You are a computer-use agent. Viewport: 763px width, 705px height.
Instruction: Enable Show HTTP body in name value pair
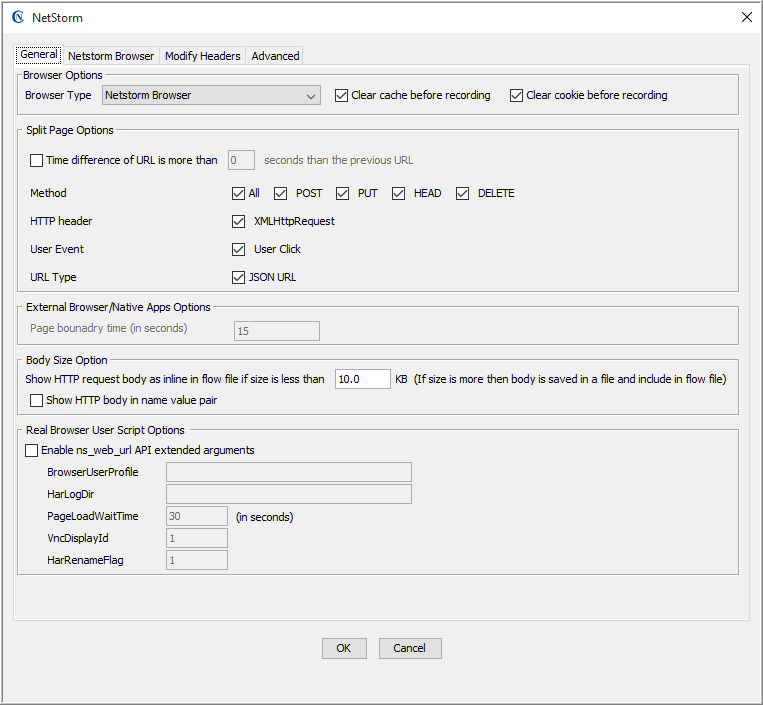point(36,400)
